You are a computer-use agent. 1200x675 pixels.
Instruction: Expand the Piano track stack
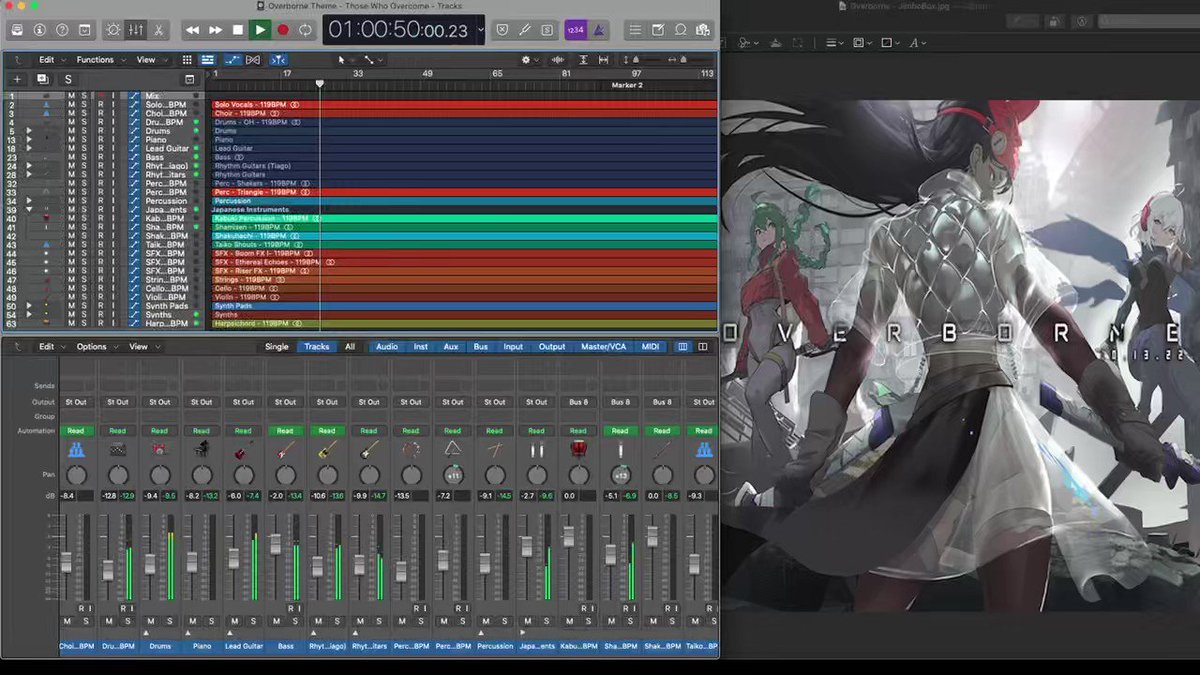click(x=29, y=140)
